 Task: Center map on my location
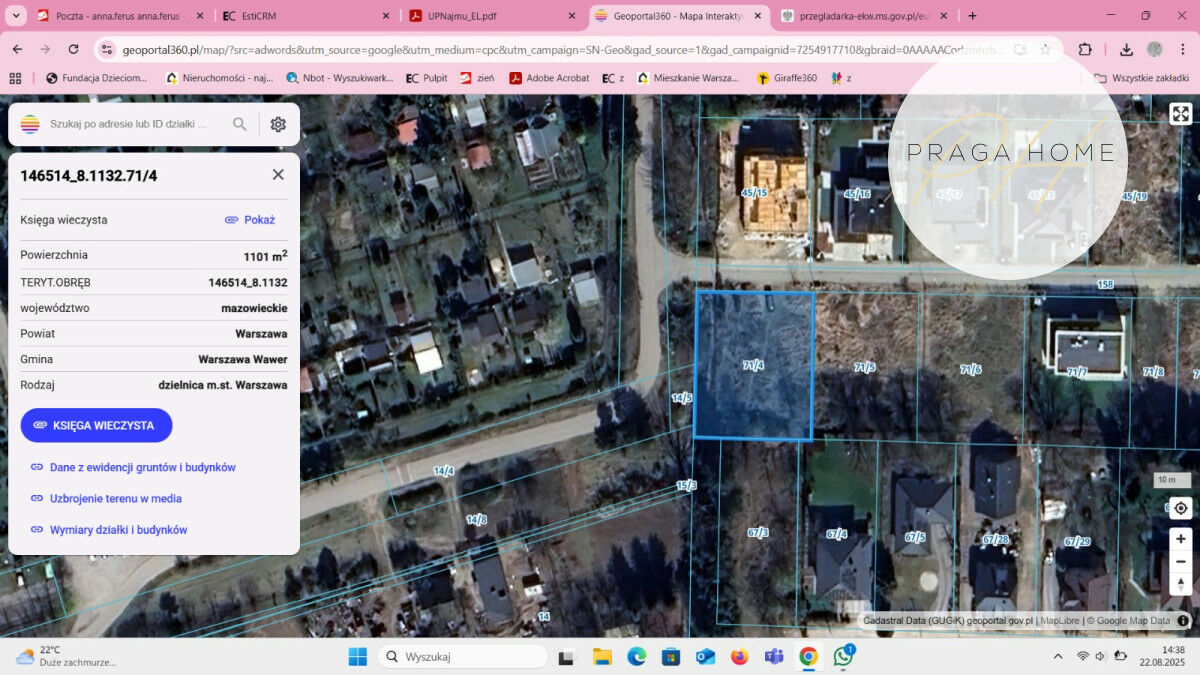click(1180, 508)
